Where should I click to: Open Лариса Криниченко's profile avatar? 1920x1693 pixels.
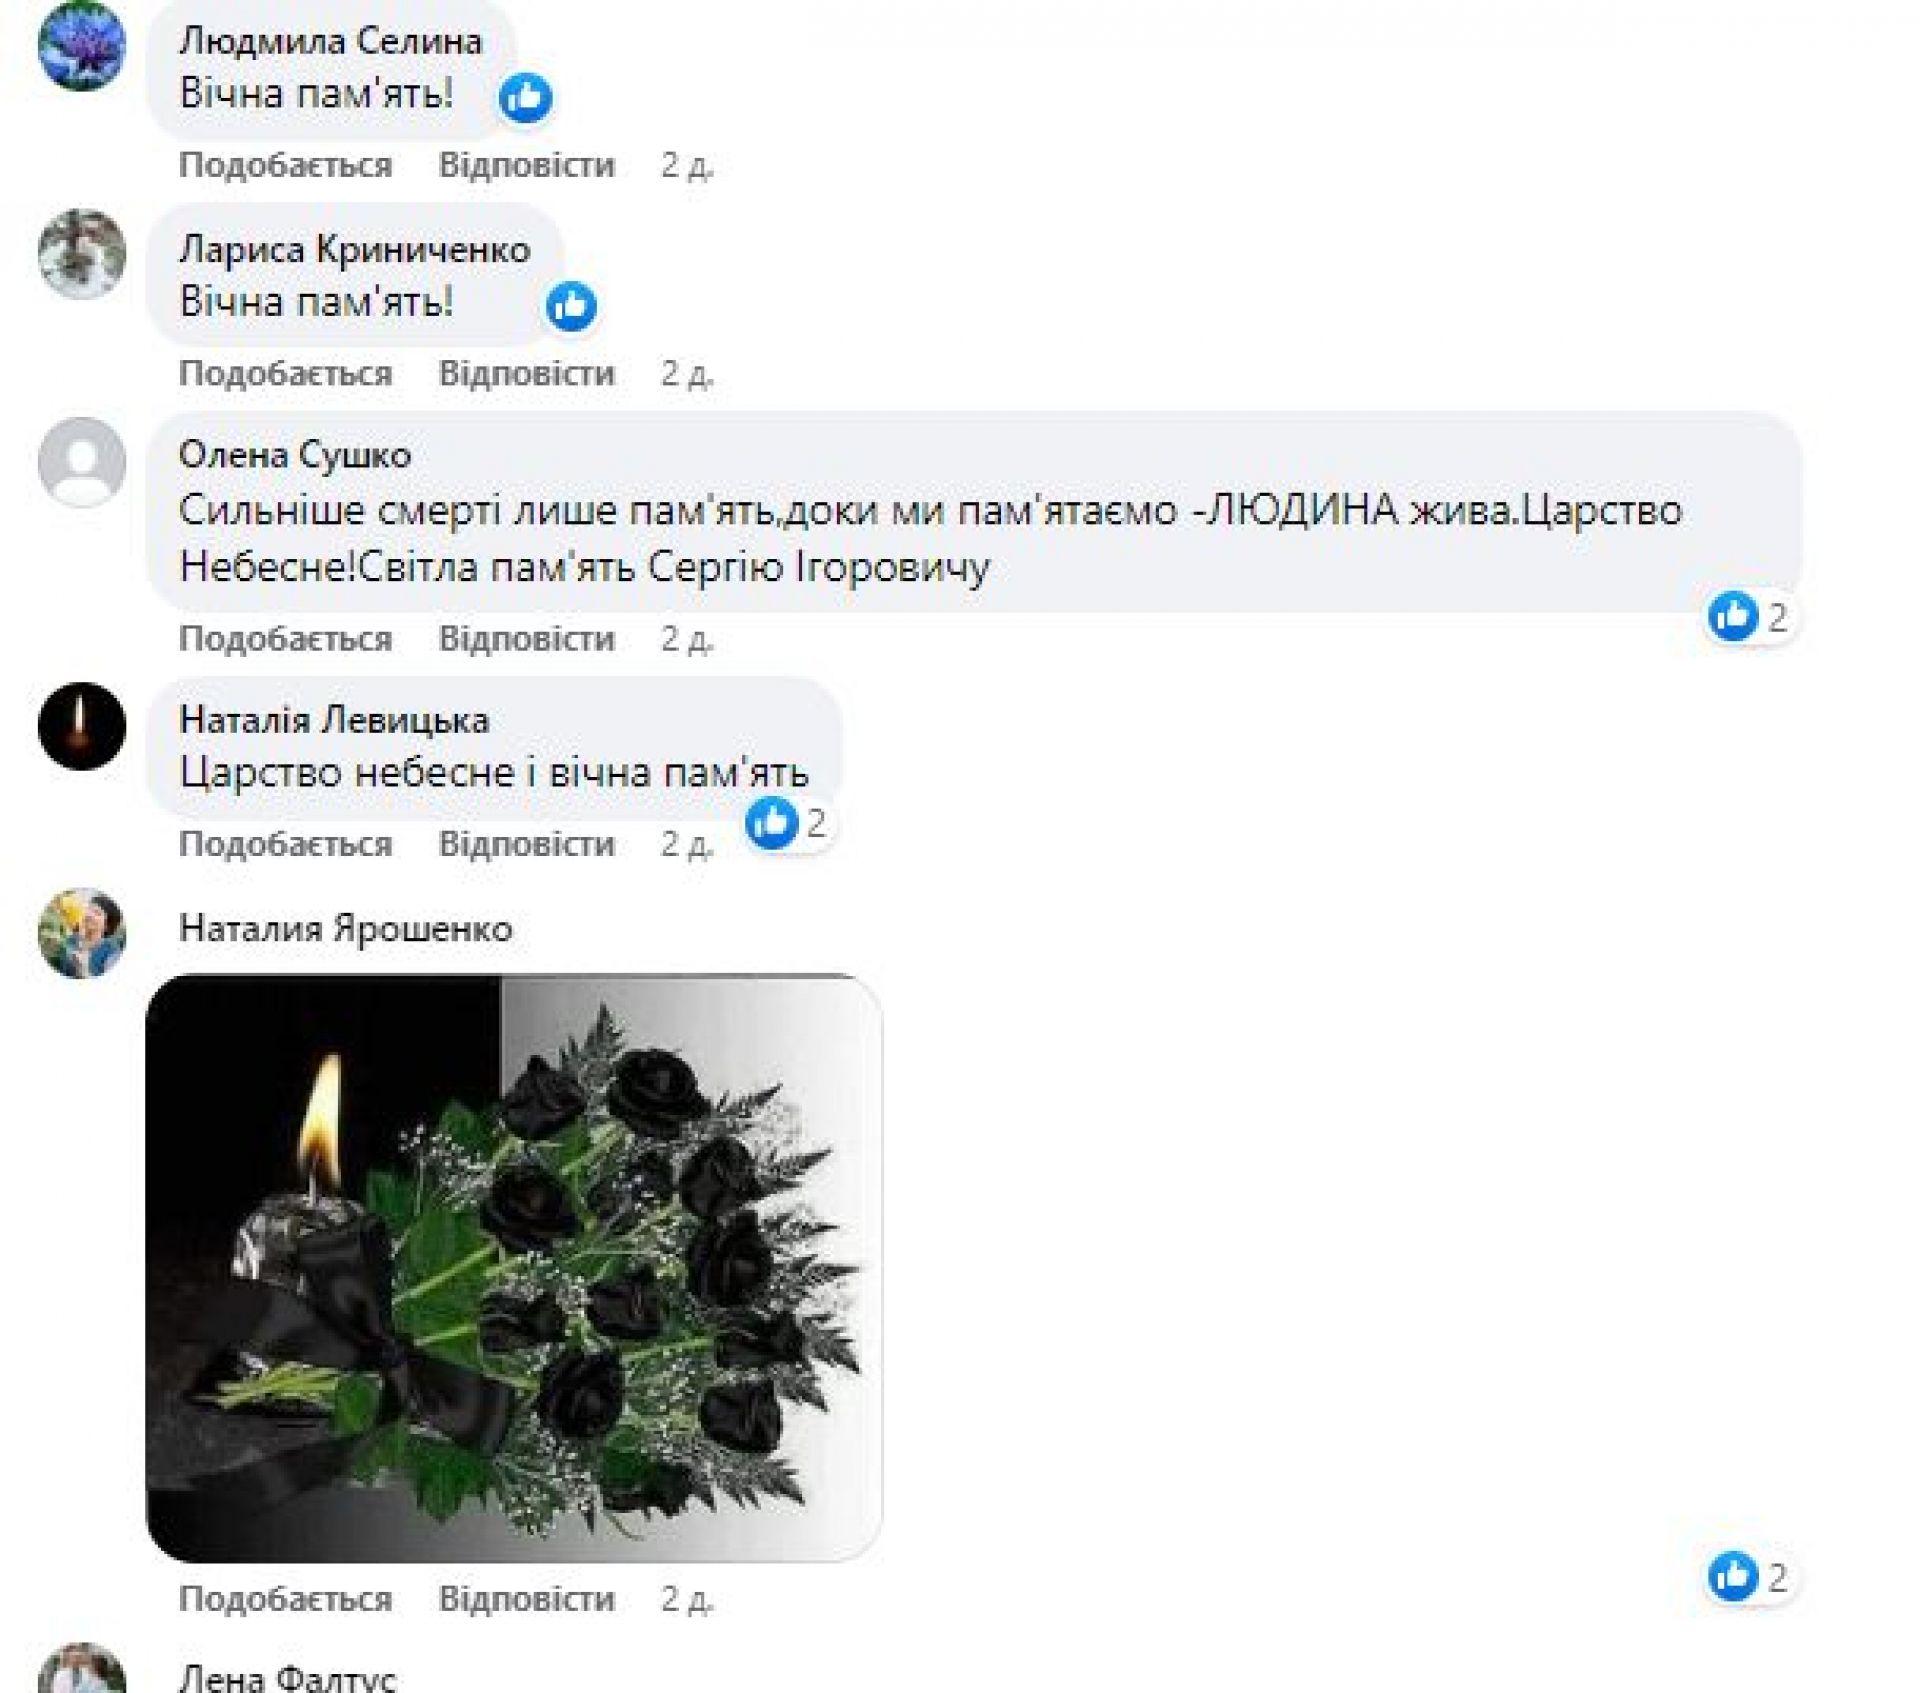[x=82, y=253]
